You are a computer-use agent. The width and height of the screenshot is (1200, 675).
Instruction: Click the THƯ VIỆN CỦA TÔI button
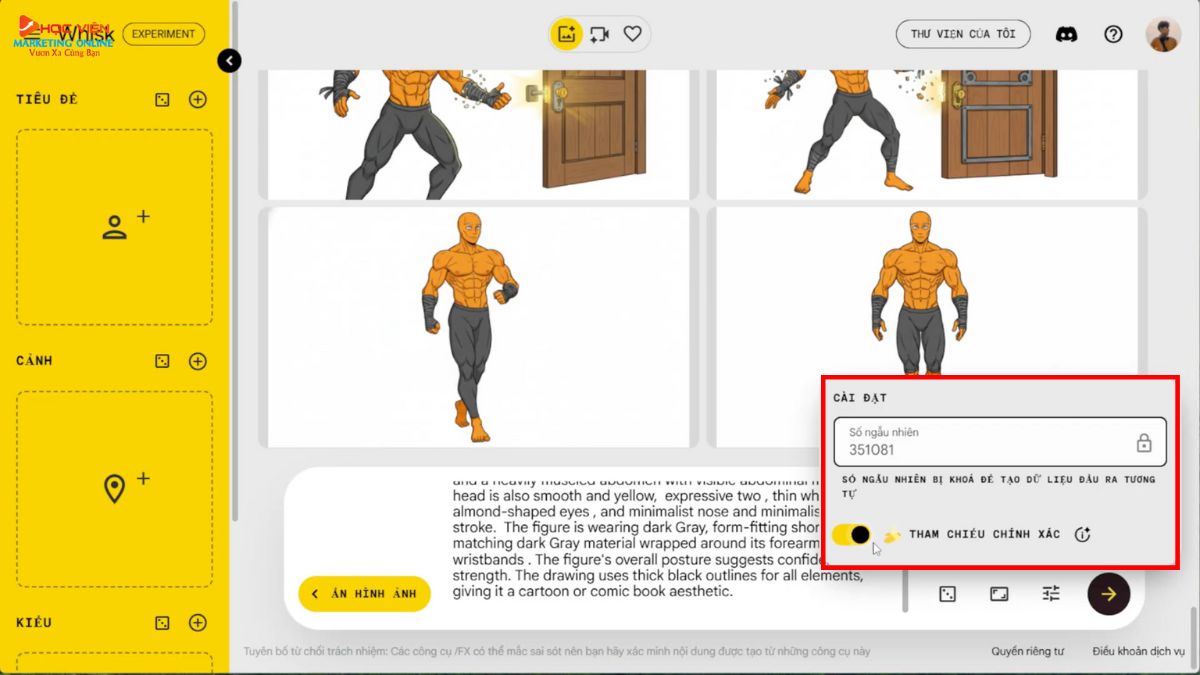[962, 34]
